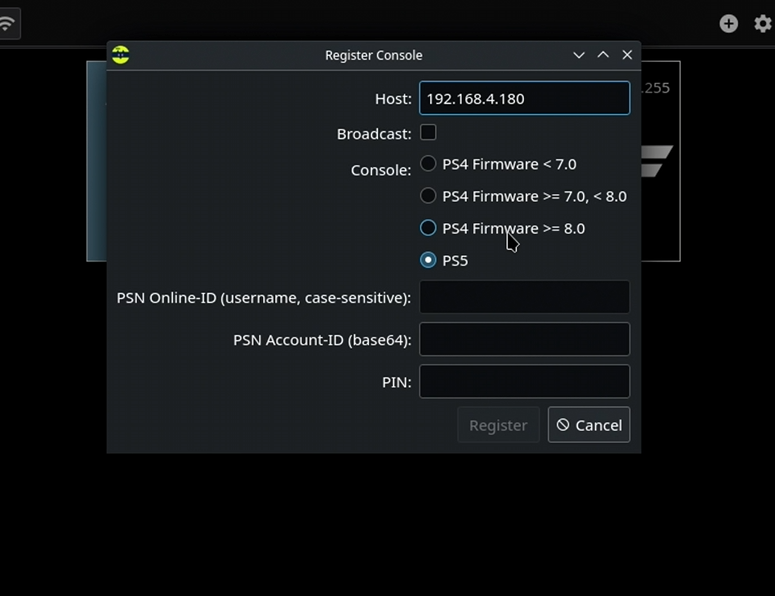Click the PSN Account-ID base64 field
Screen dimensions: 775x596
[x=524, y=339]
